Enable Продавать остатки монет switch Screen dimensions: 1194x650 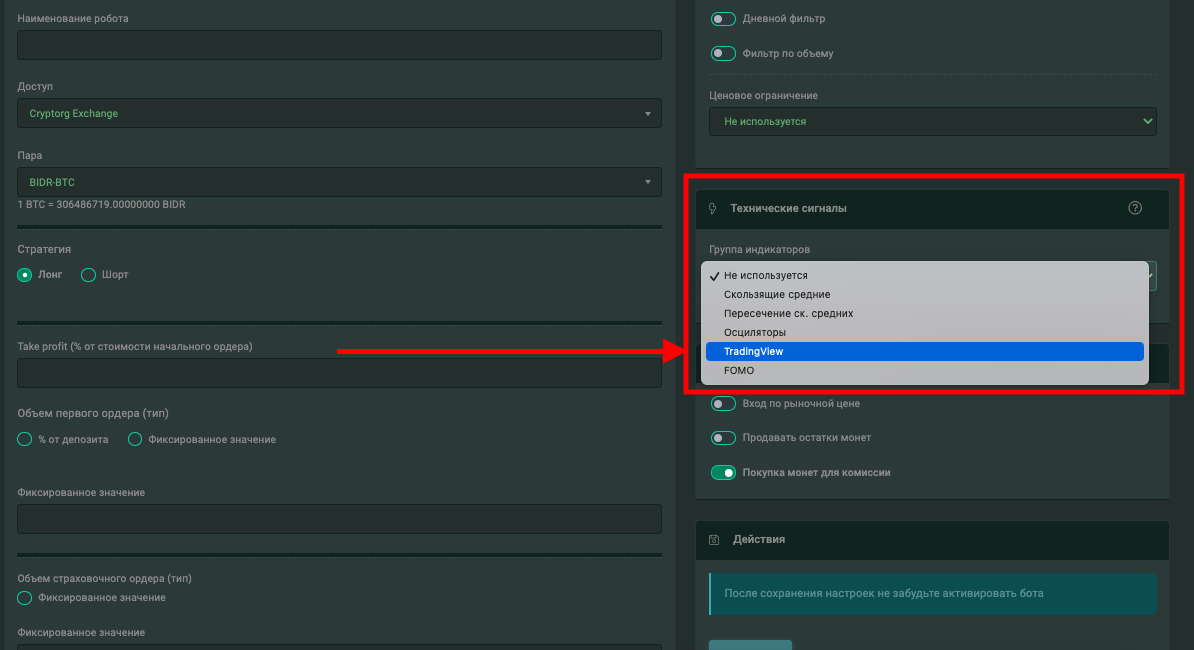[722, 438]
